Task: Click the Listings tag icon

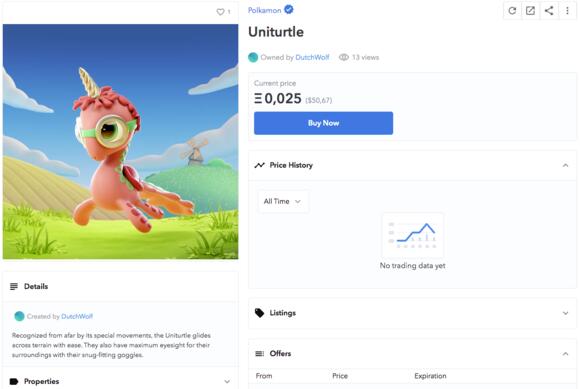Action: (x=260, y=313)
